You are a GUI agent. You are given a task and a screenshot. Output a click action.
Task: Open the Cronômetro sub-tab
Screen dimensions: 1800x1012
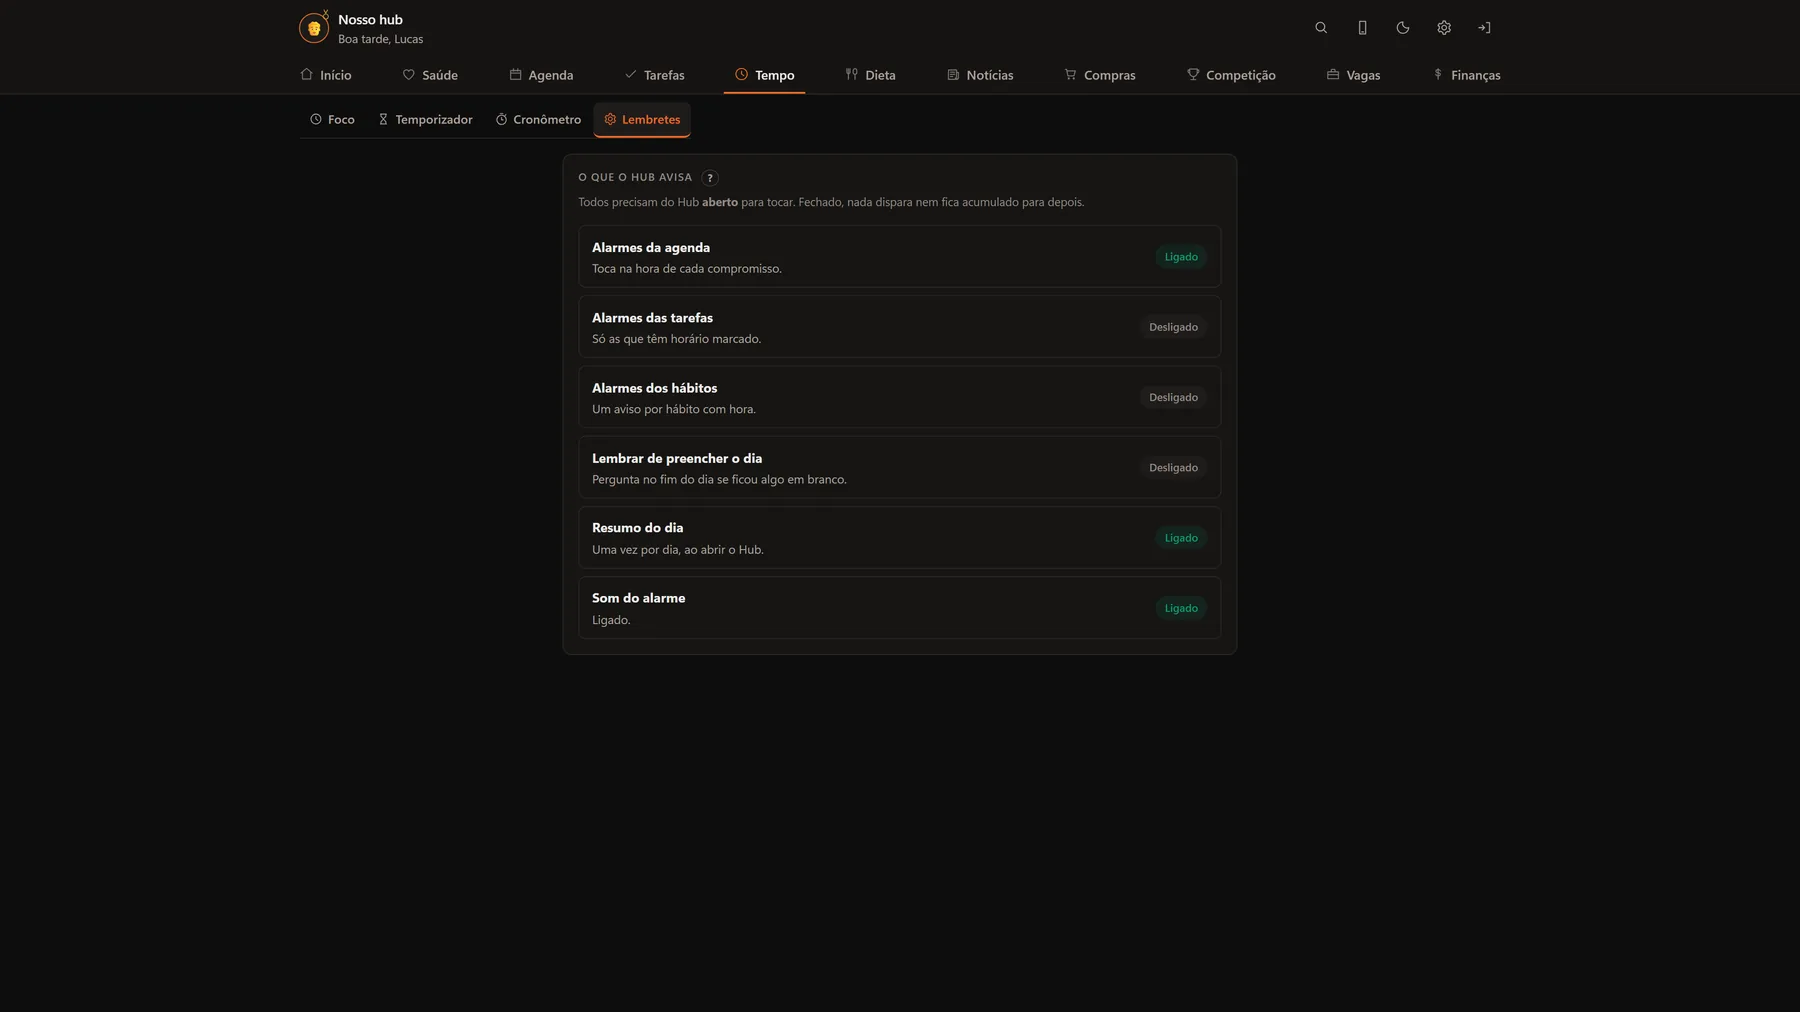[538, 120]
